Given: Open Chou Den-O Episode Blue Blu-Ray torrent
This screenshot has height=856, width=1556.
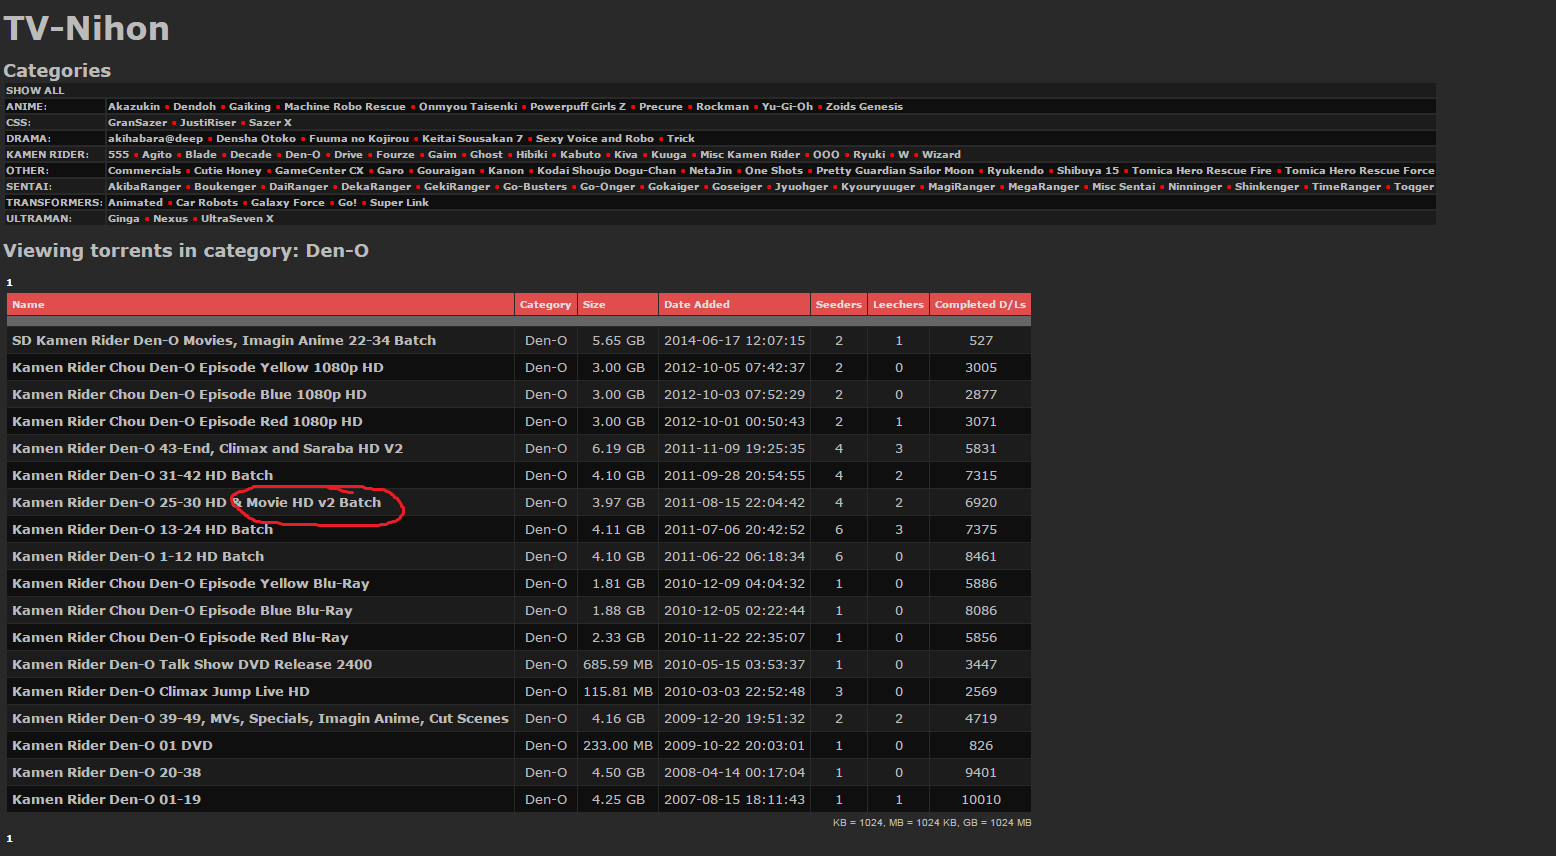Looking at the screenshot, I should click(x=182, y=611).
